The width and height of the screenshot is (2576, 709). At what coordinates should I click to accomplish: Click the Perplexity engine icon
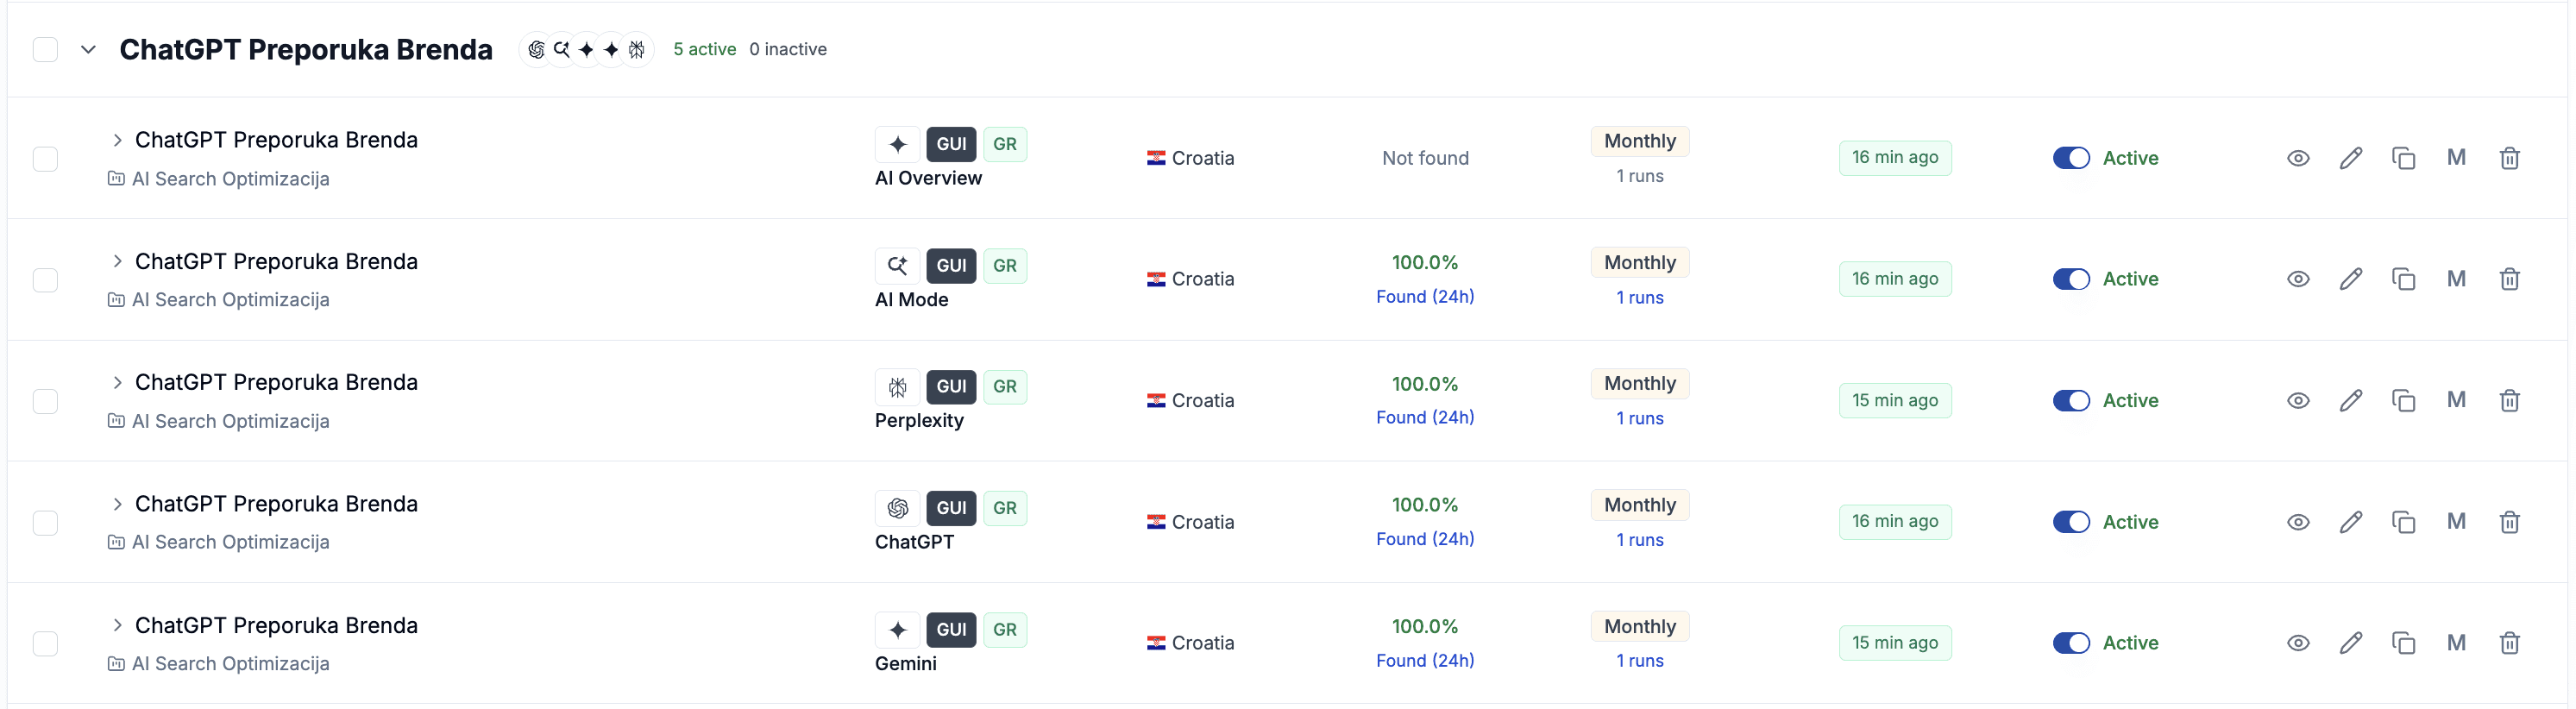pos(897,387)
